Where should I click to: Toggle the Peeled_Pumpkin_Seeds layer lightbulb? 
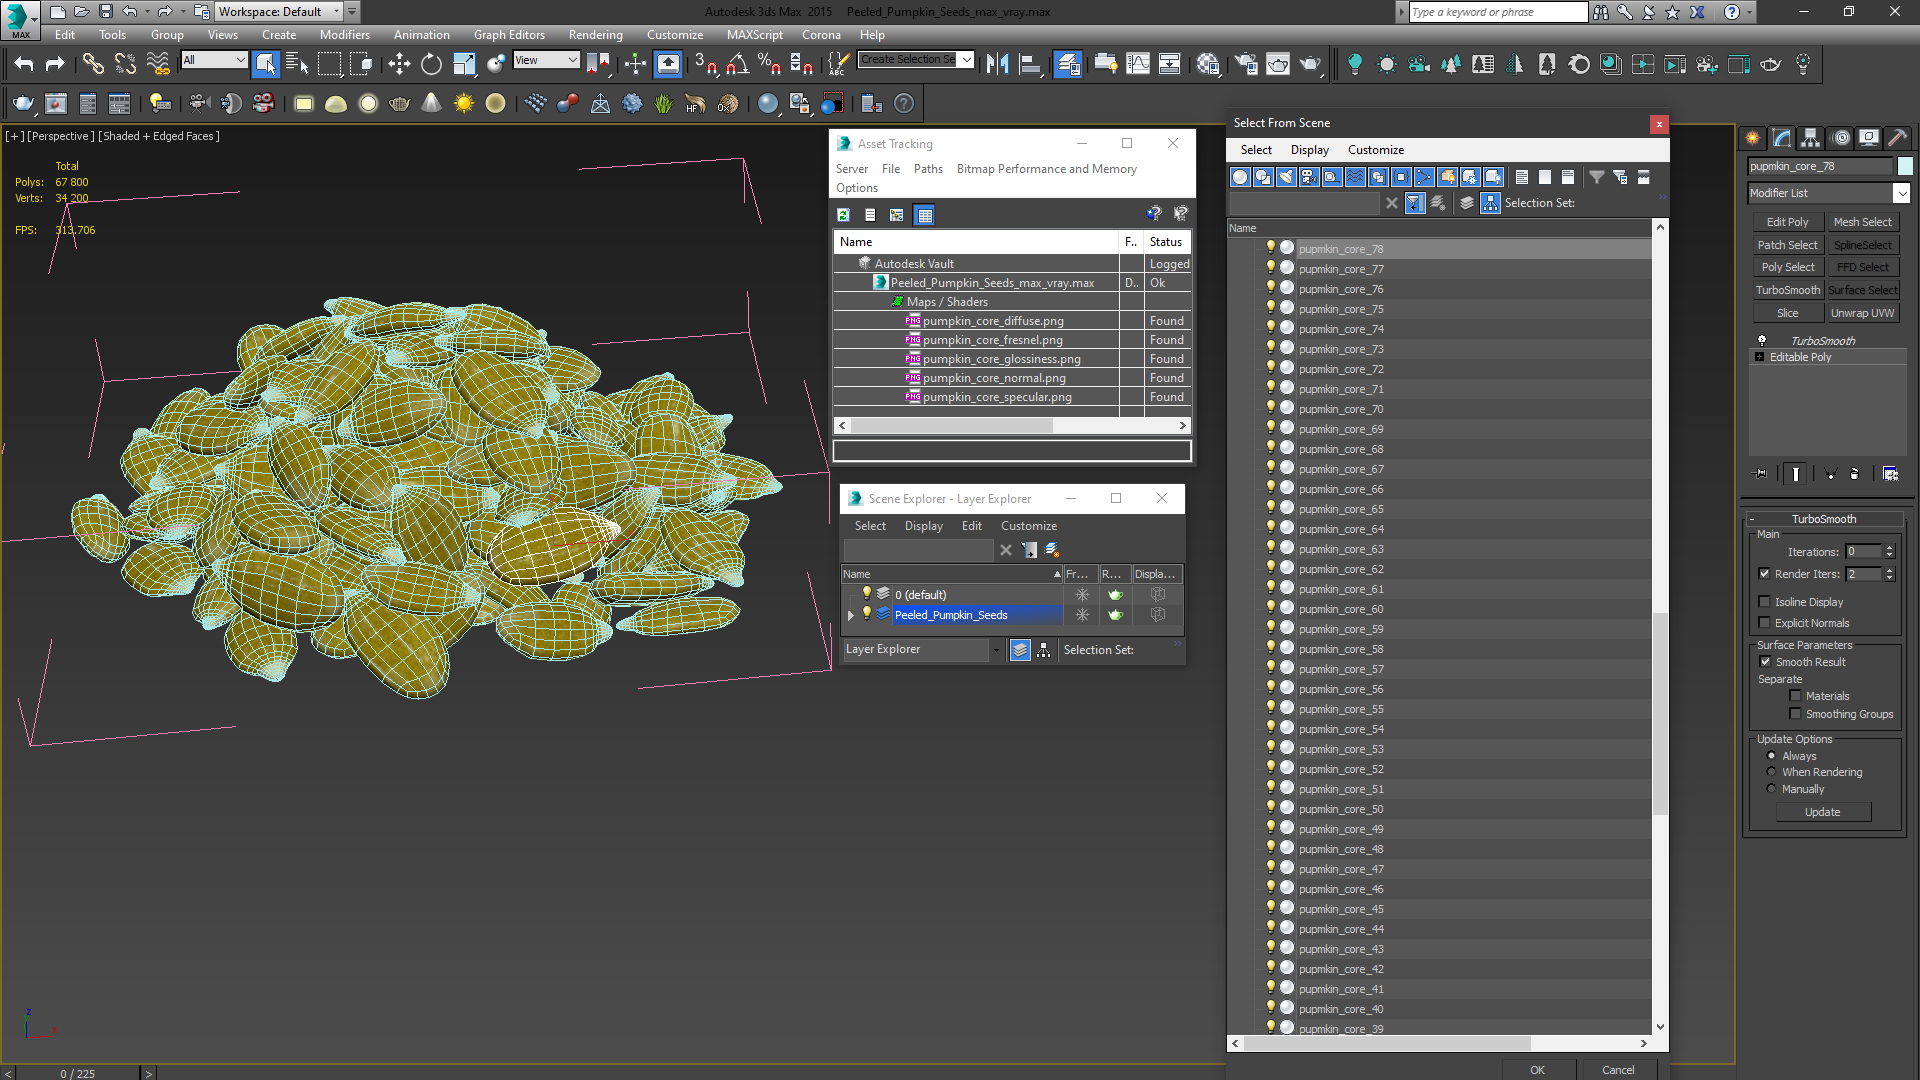pos(867,614)
